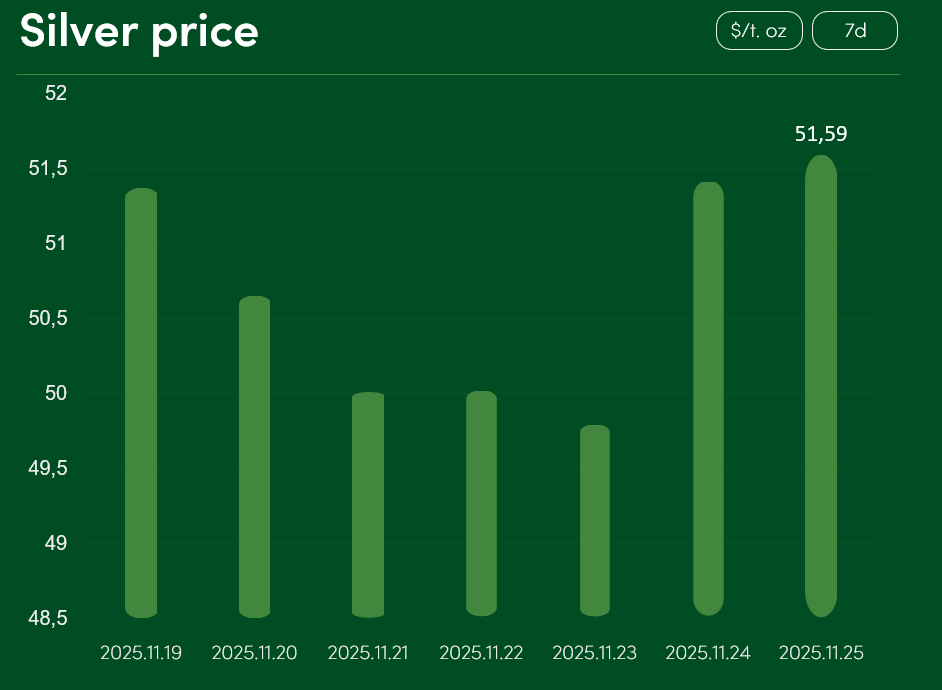
Task: Select the 2025.11.19 date axis label
Action: (141, 653)
